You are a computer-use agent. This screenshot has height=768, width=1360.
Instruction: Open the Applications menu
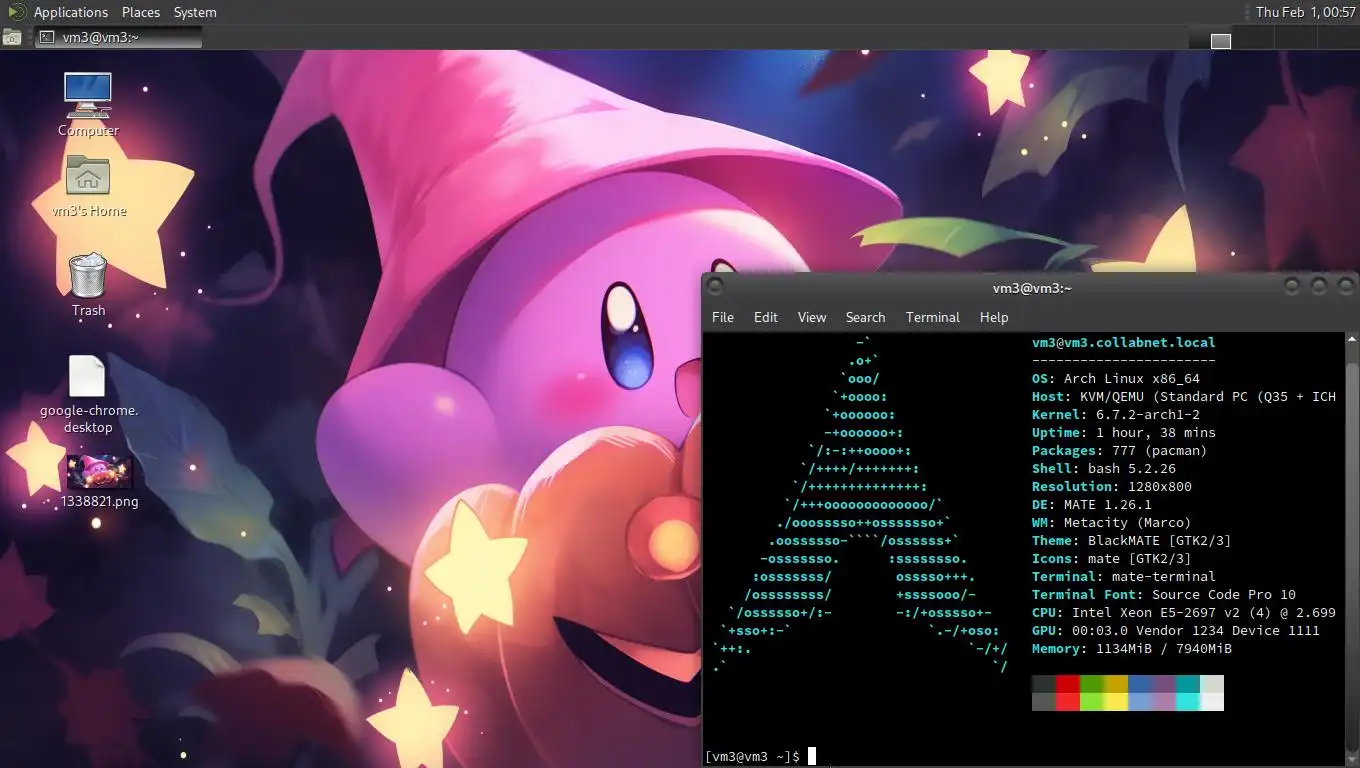point(70,12)
